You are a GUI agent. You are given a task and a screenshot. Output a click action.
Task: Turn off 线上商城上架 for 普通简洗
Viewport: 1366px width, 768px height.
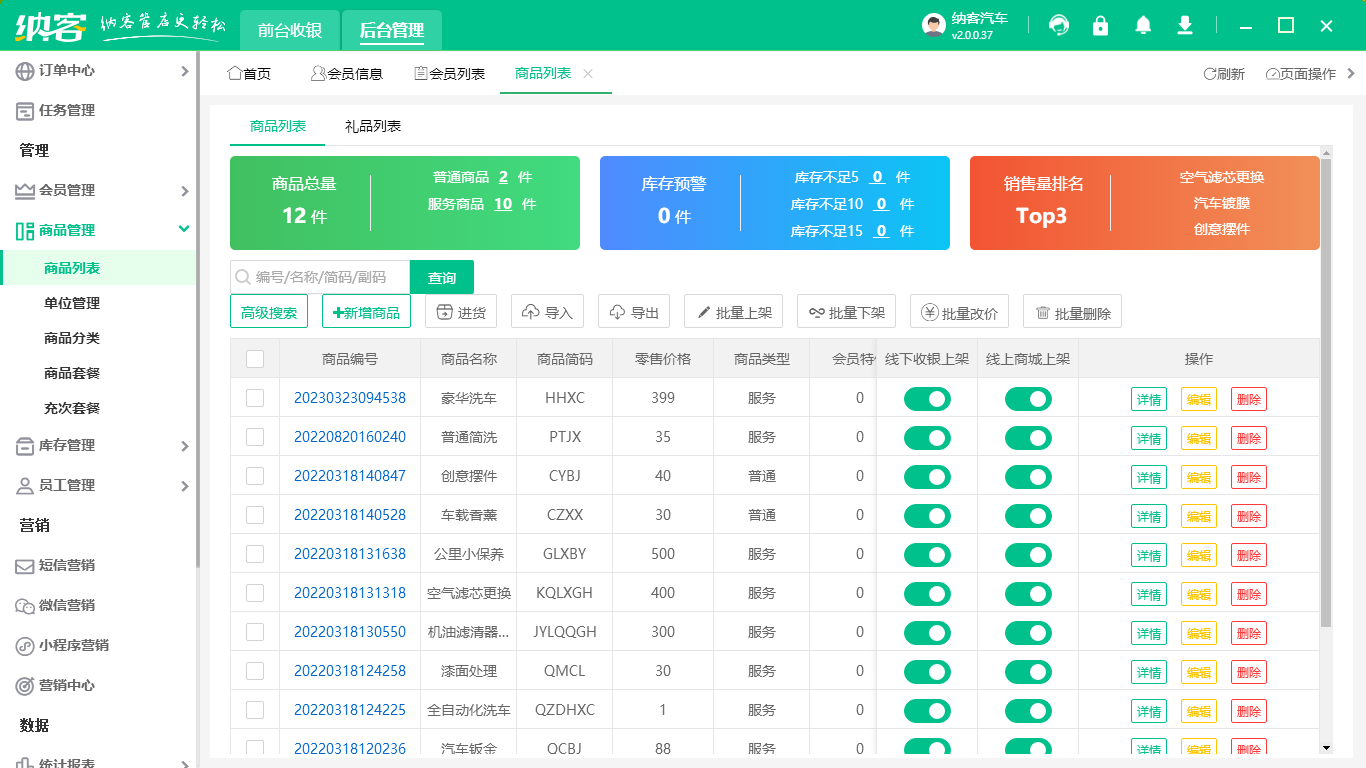(1028, 437)
